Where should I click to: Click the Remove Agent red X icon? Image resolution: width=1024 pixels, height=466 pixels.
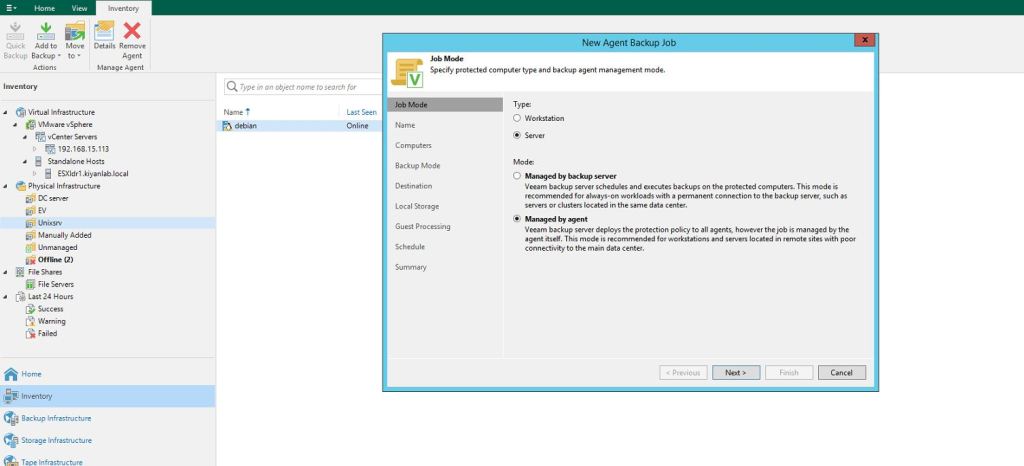(x=132, y=33)
